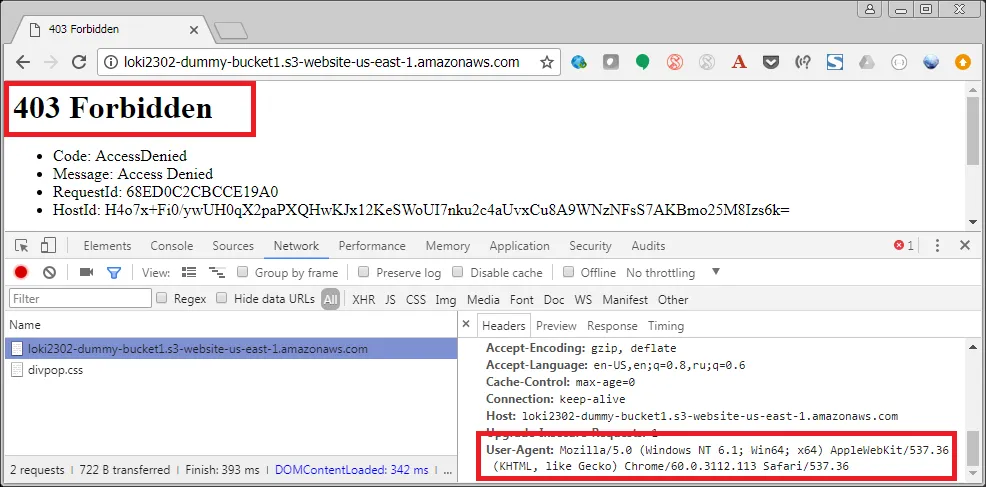The width and height of the screenshot is (986, 487).
Task: Check the Disable cache option
Action: 458,272
